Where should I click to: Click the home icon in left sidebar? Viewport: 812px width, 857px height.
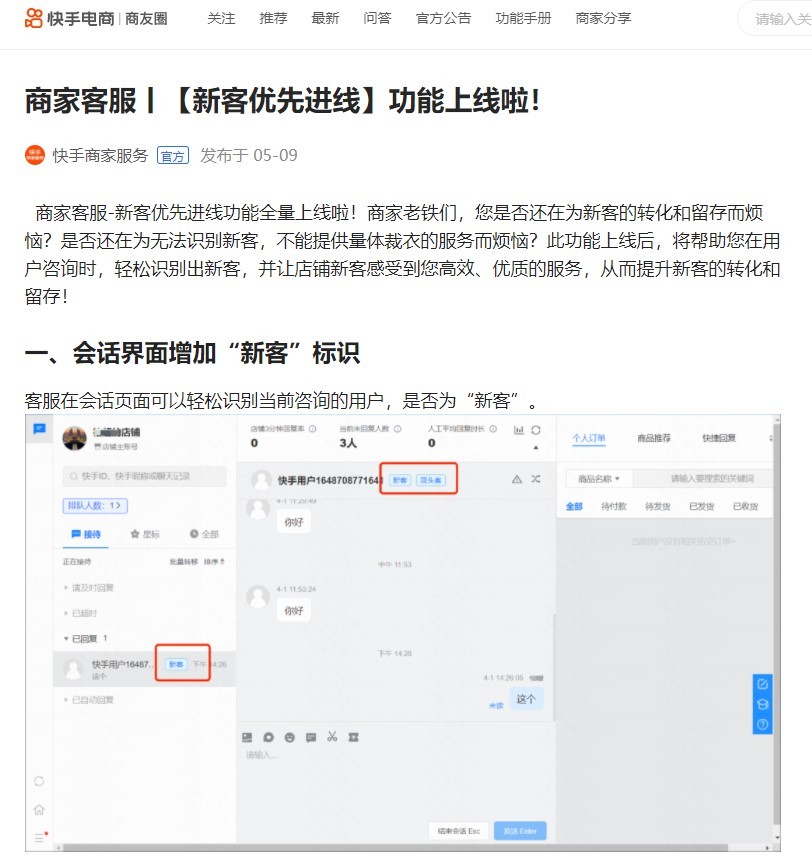[x=39, y=809]
